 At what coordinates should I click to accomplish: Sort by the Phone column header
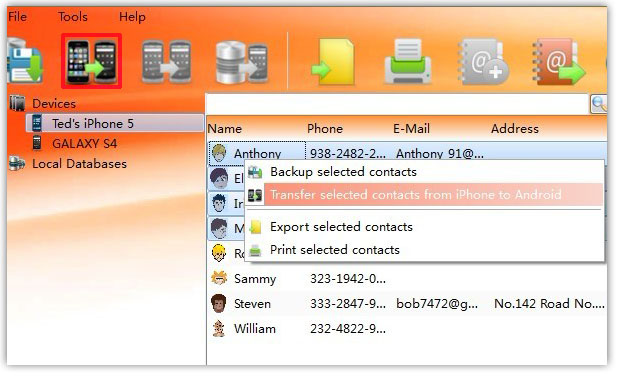click(325, 129)
